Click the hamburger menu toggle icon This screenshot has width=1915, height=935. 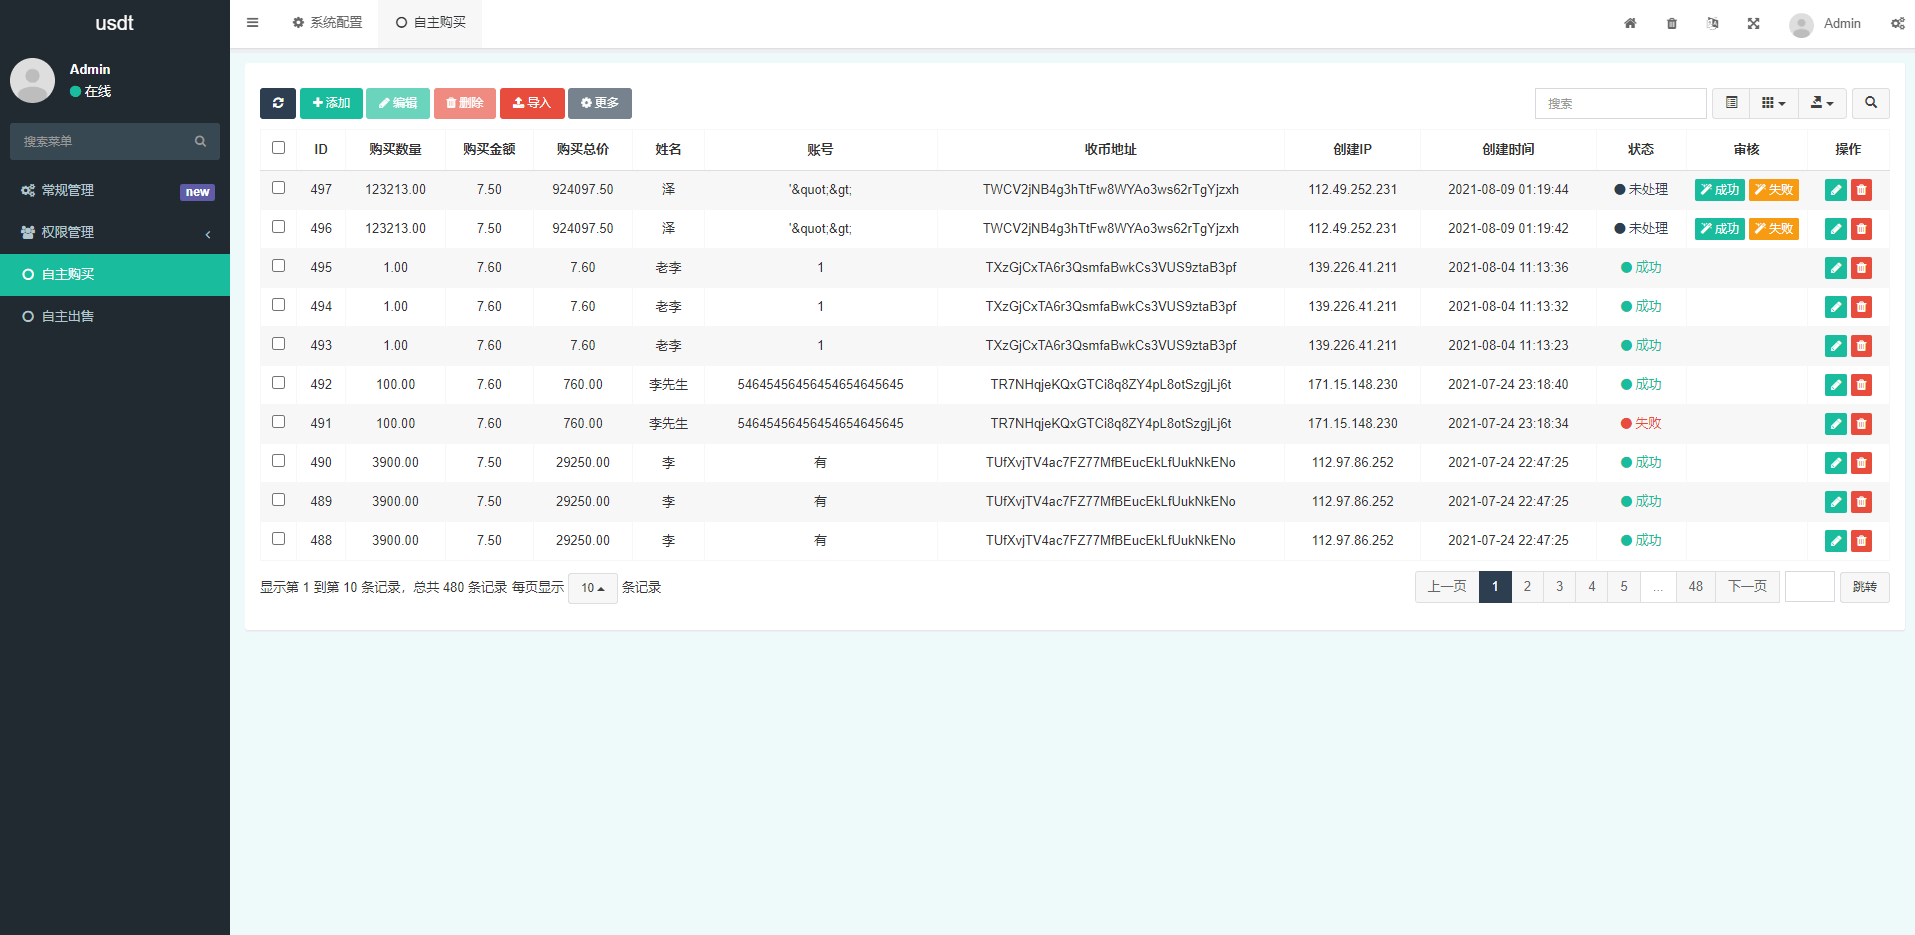click(253, 23)
